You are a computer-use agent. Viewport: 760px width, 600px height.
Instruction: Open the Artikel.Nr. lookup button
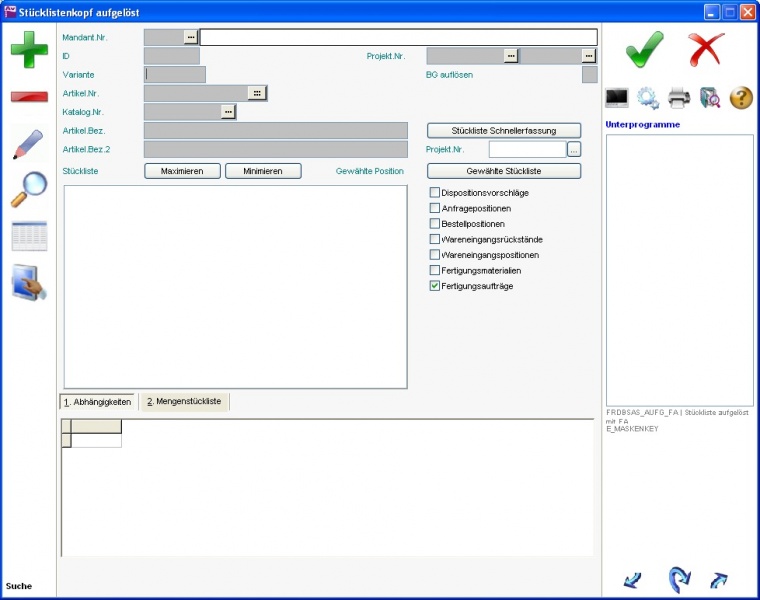pyautogui.click(x=257, y=93)
